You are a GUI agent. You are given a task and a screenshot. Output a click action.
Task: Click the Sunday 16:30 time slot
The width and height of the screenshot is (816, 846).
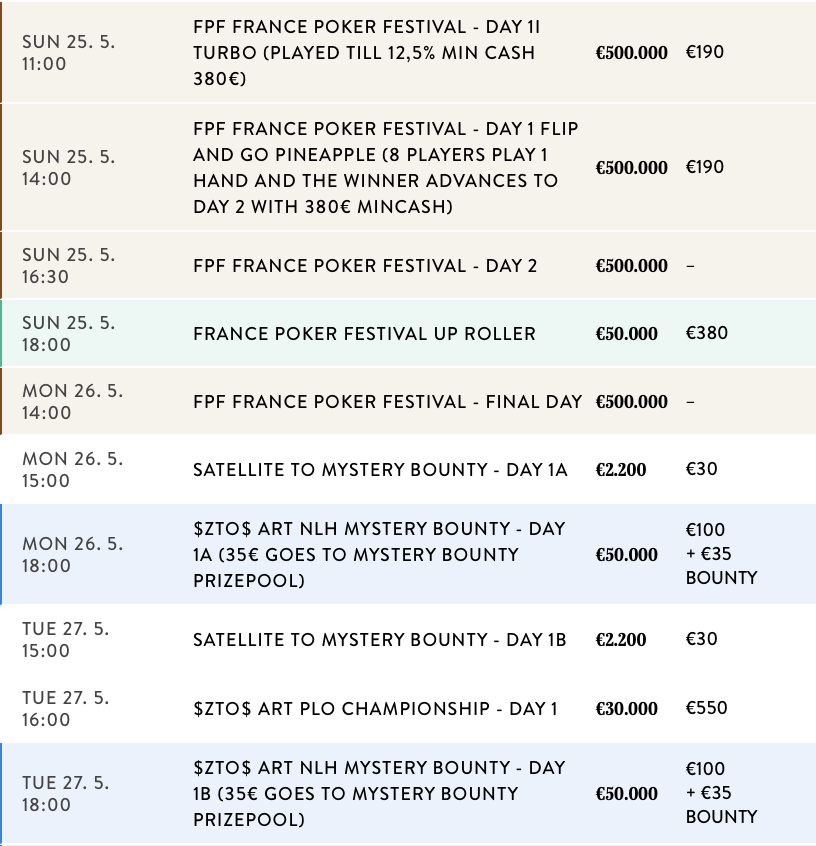[68, 266]
